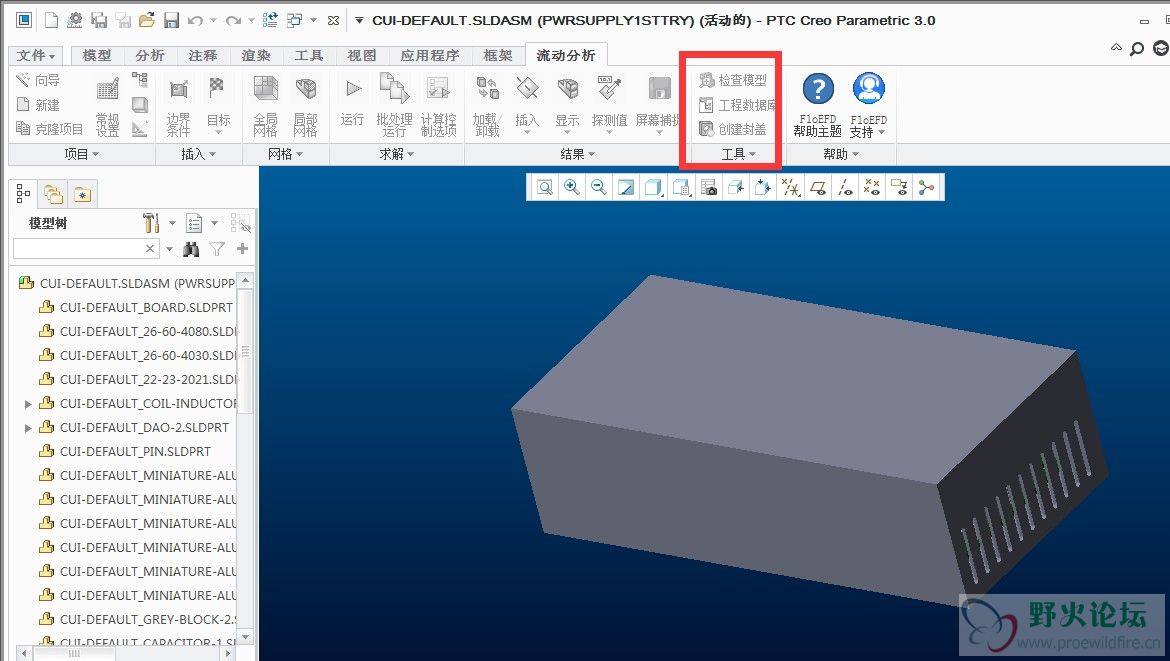This screenshot has height=661, width=1170.
Task: Click the Zoom Out magnifier icon
Action: 598,187
